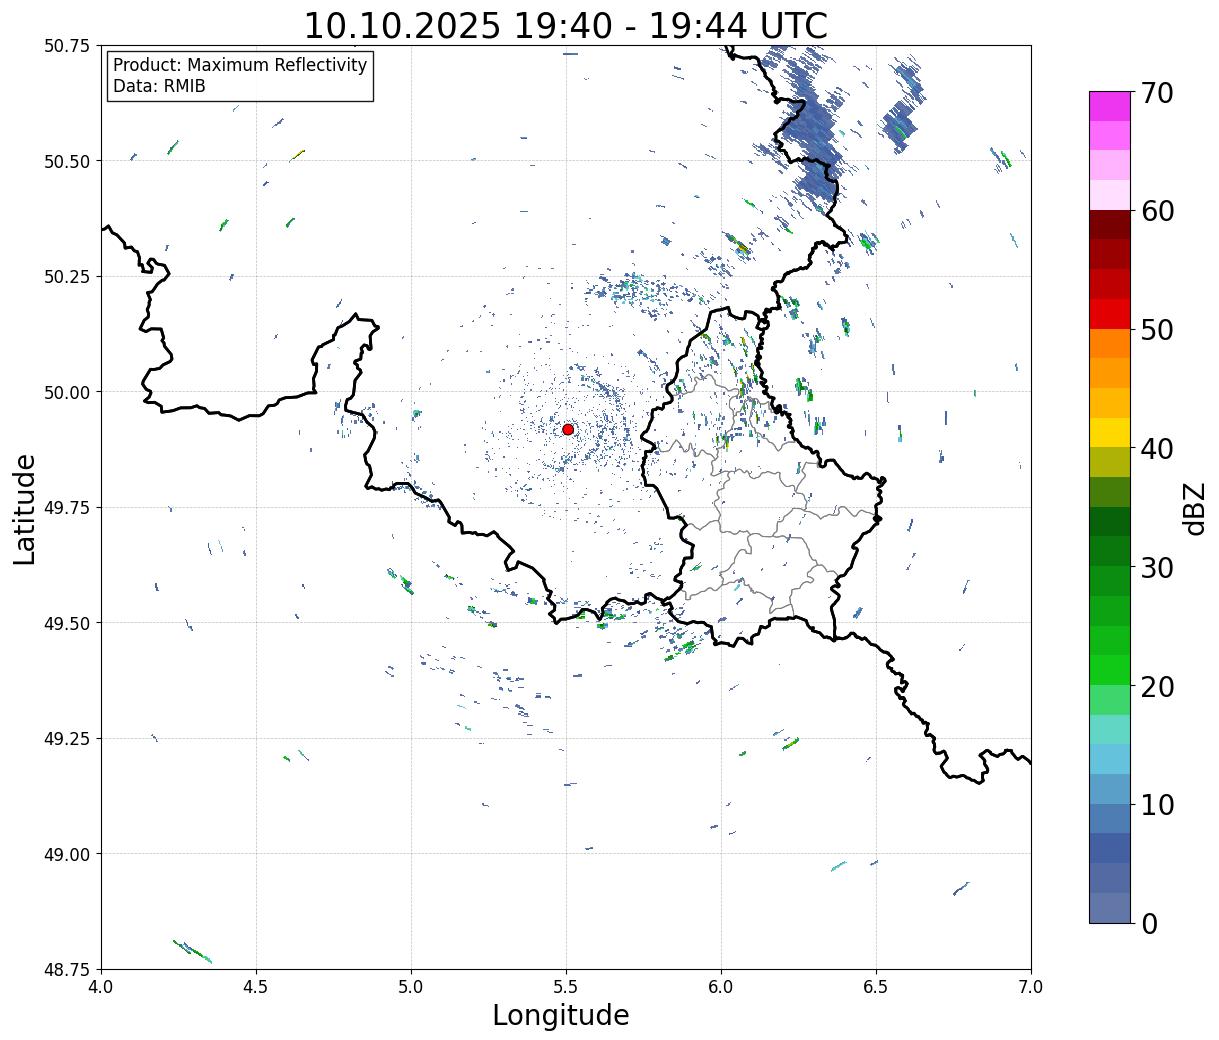Click the latitude tick label '49.00'
The height and width of the screenshot is (1040, 1219).
click(x=67, y=854)
